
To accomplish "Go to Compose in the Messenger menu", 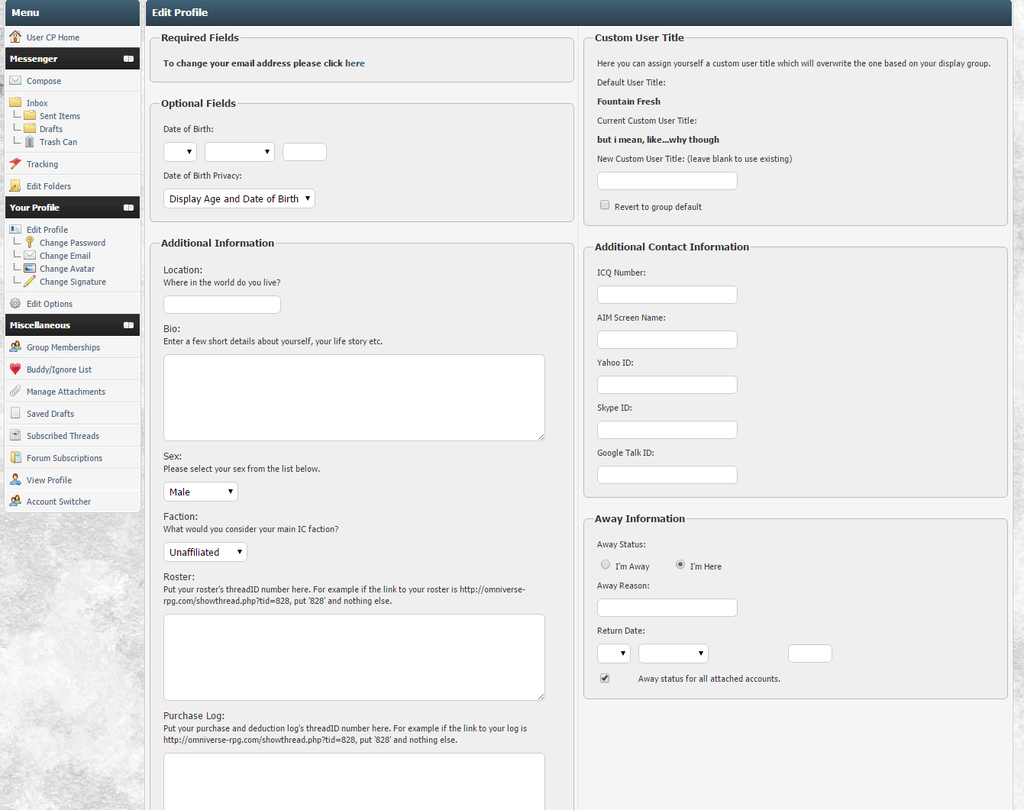I will click(x=44, y=81).
